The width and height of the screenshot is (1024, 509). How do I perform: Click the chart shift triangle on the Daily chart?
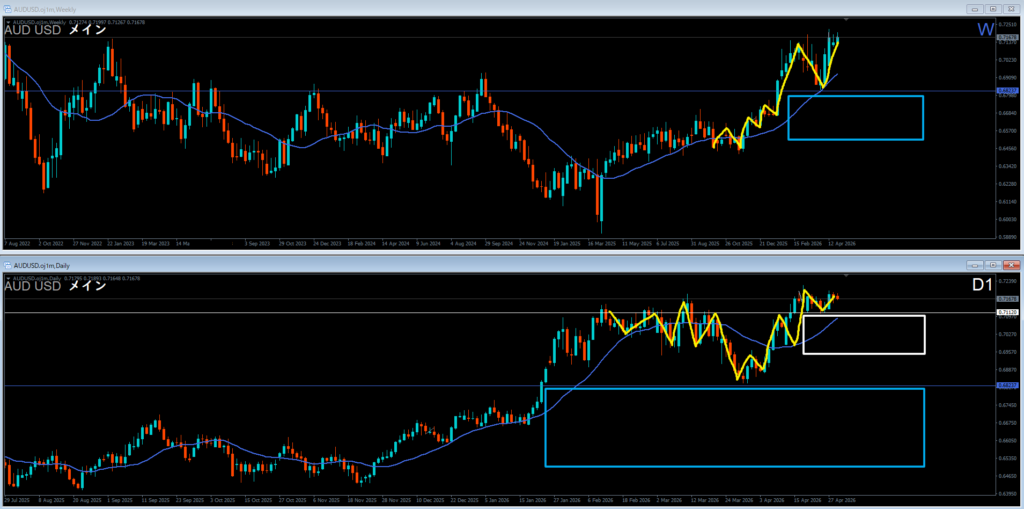pos(846,275)
